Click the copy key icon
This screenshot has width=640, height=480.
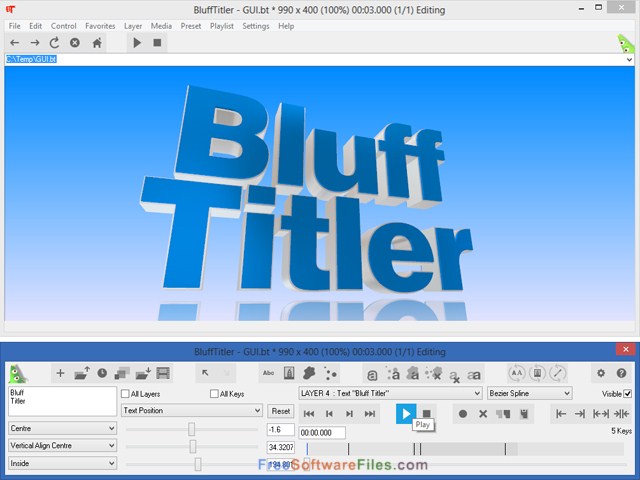pos(503,414)
